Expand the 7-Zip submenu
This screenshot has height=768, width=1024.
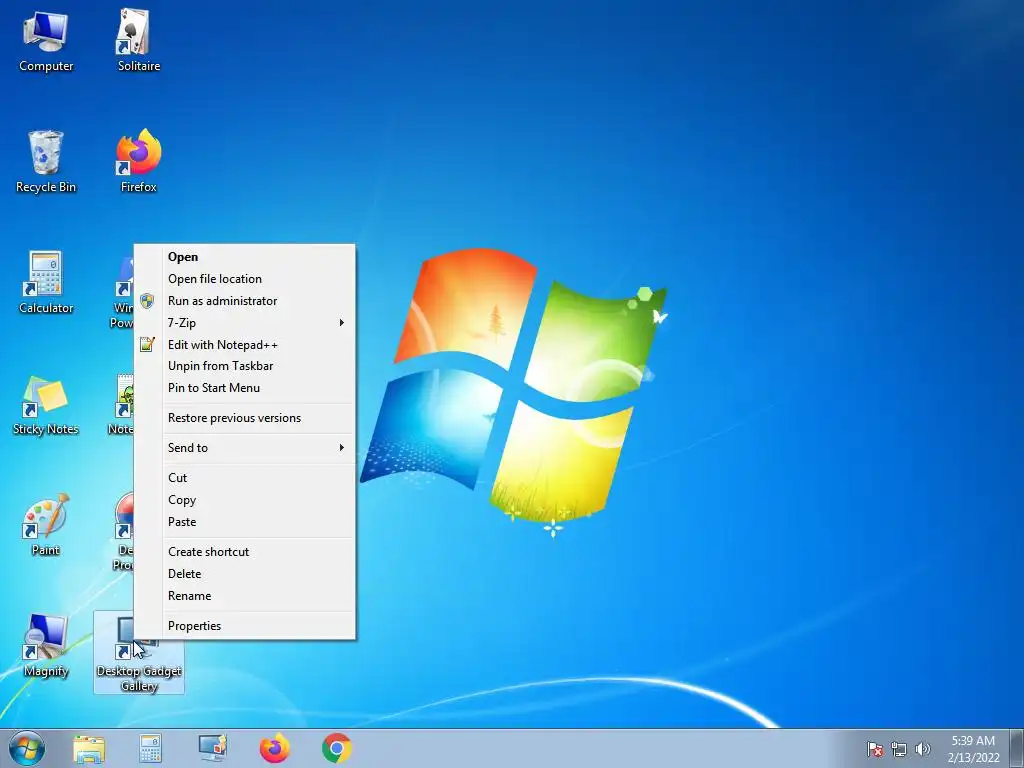246,323
